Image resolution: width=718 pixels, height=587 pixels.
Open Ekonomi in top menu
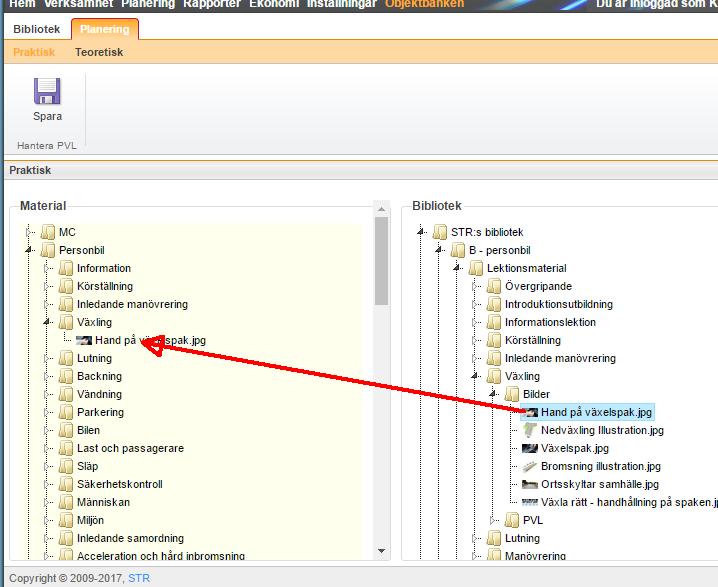pyautogui.click(x=274, y=4)
